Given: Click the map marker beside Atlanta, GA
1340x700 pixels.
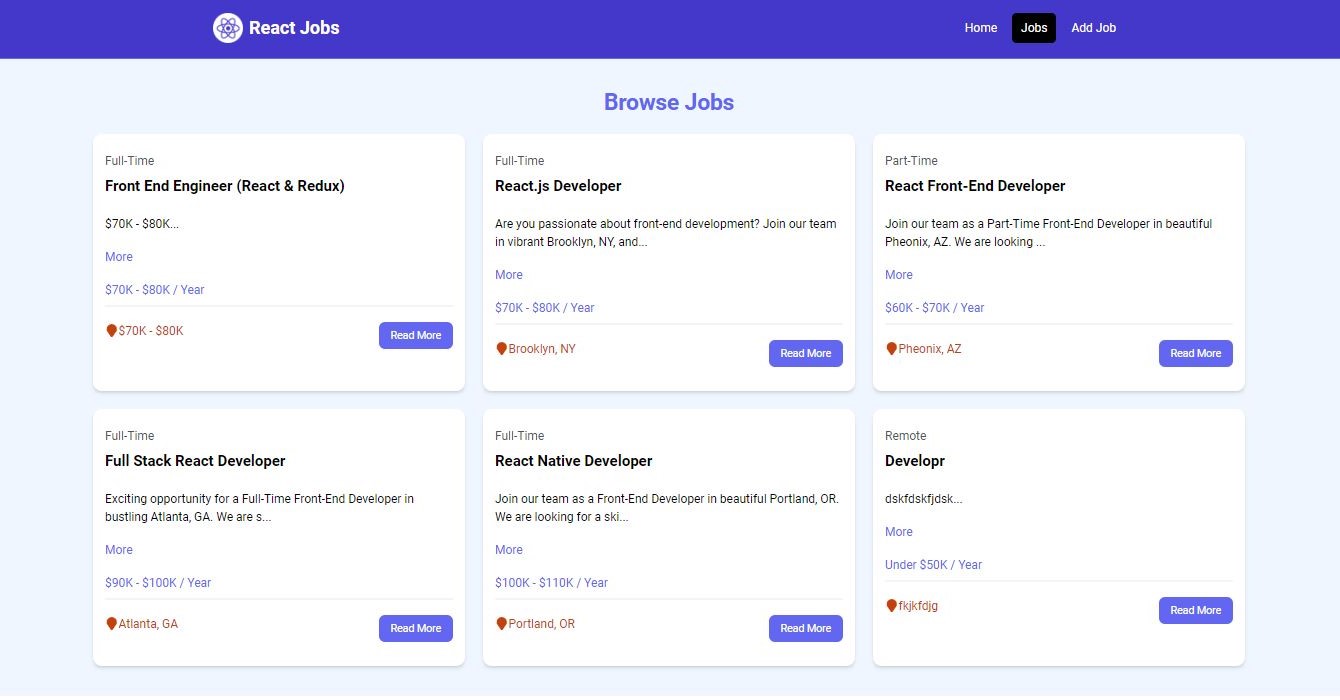Looking at the screenshot, I should [112, 624].
